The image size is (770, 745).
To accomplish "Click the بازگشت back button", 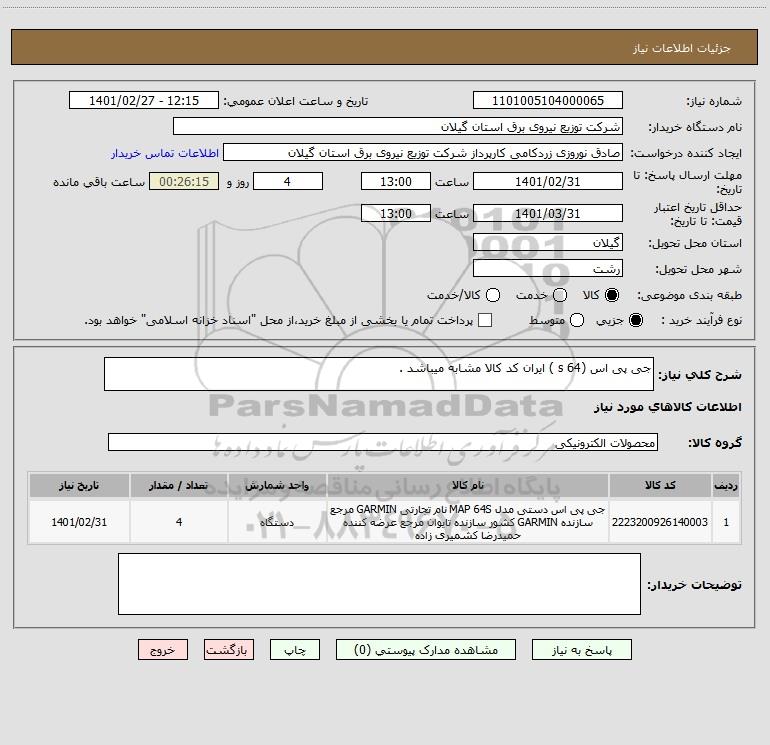I will click(229, 650).
